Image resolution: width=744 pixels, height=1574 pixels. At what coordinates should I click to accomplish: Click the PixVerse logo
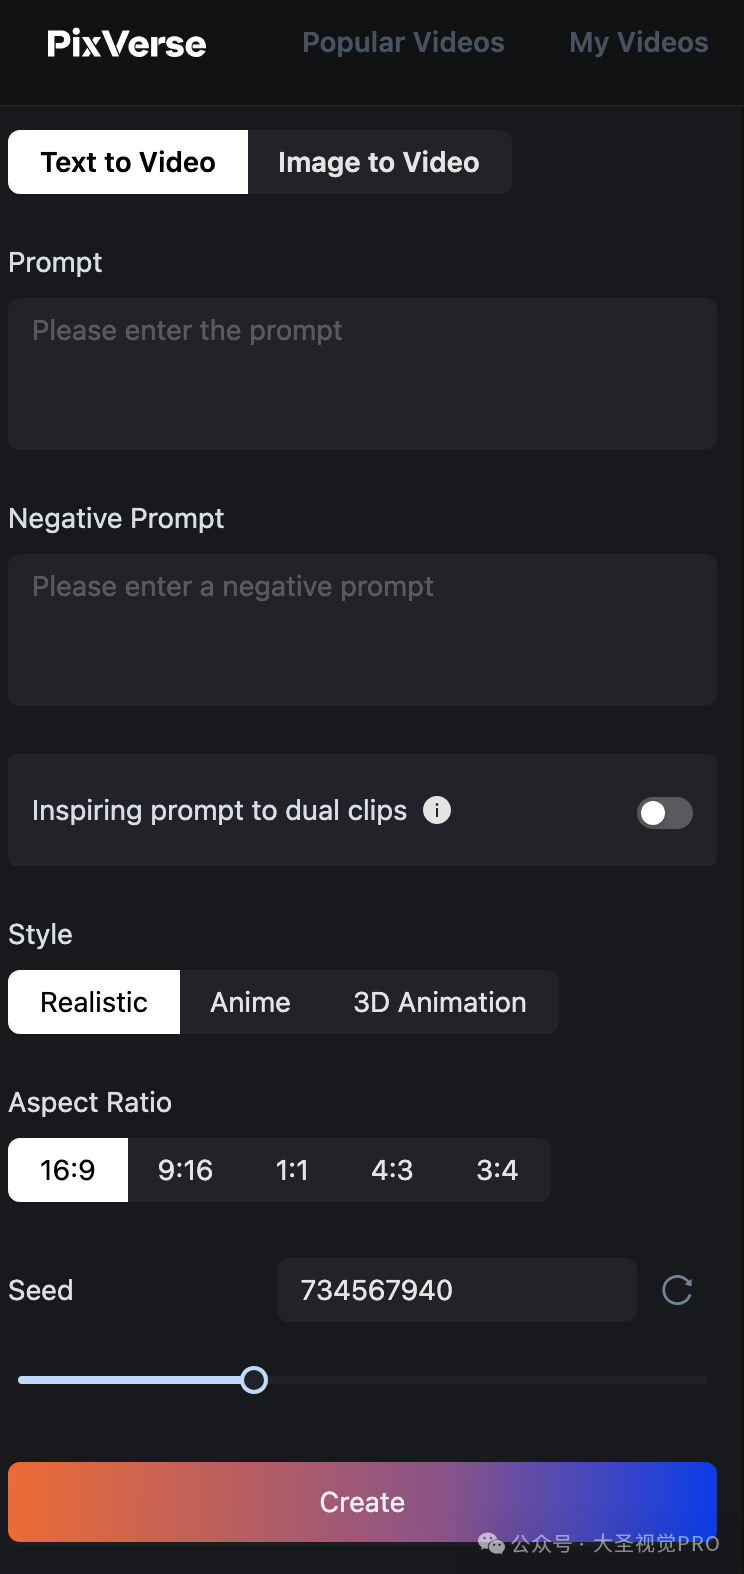(127, 43)
